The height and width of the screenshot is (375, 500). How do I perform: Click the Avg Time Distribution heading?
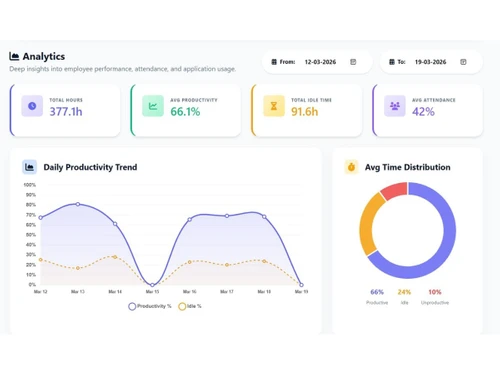coord(408,167)
